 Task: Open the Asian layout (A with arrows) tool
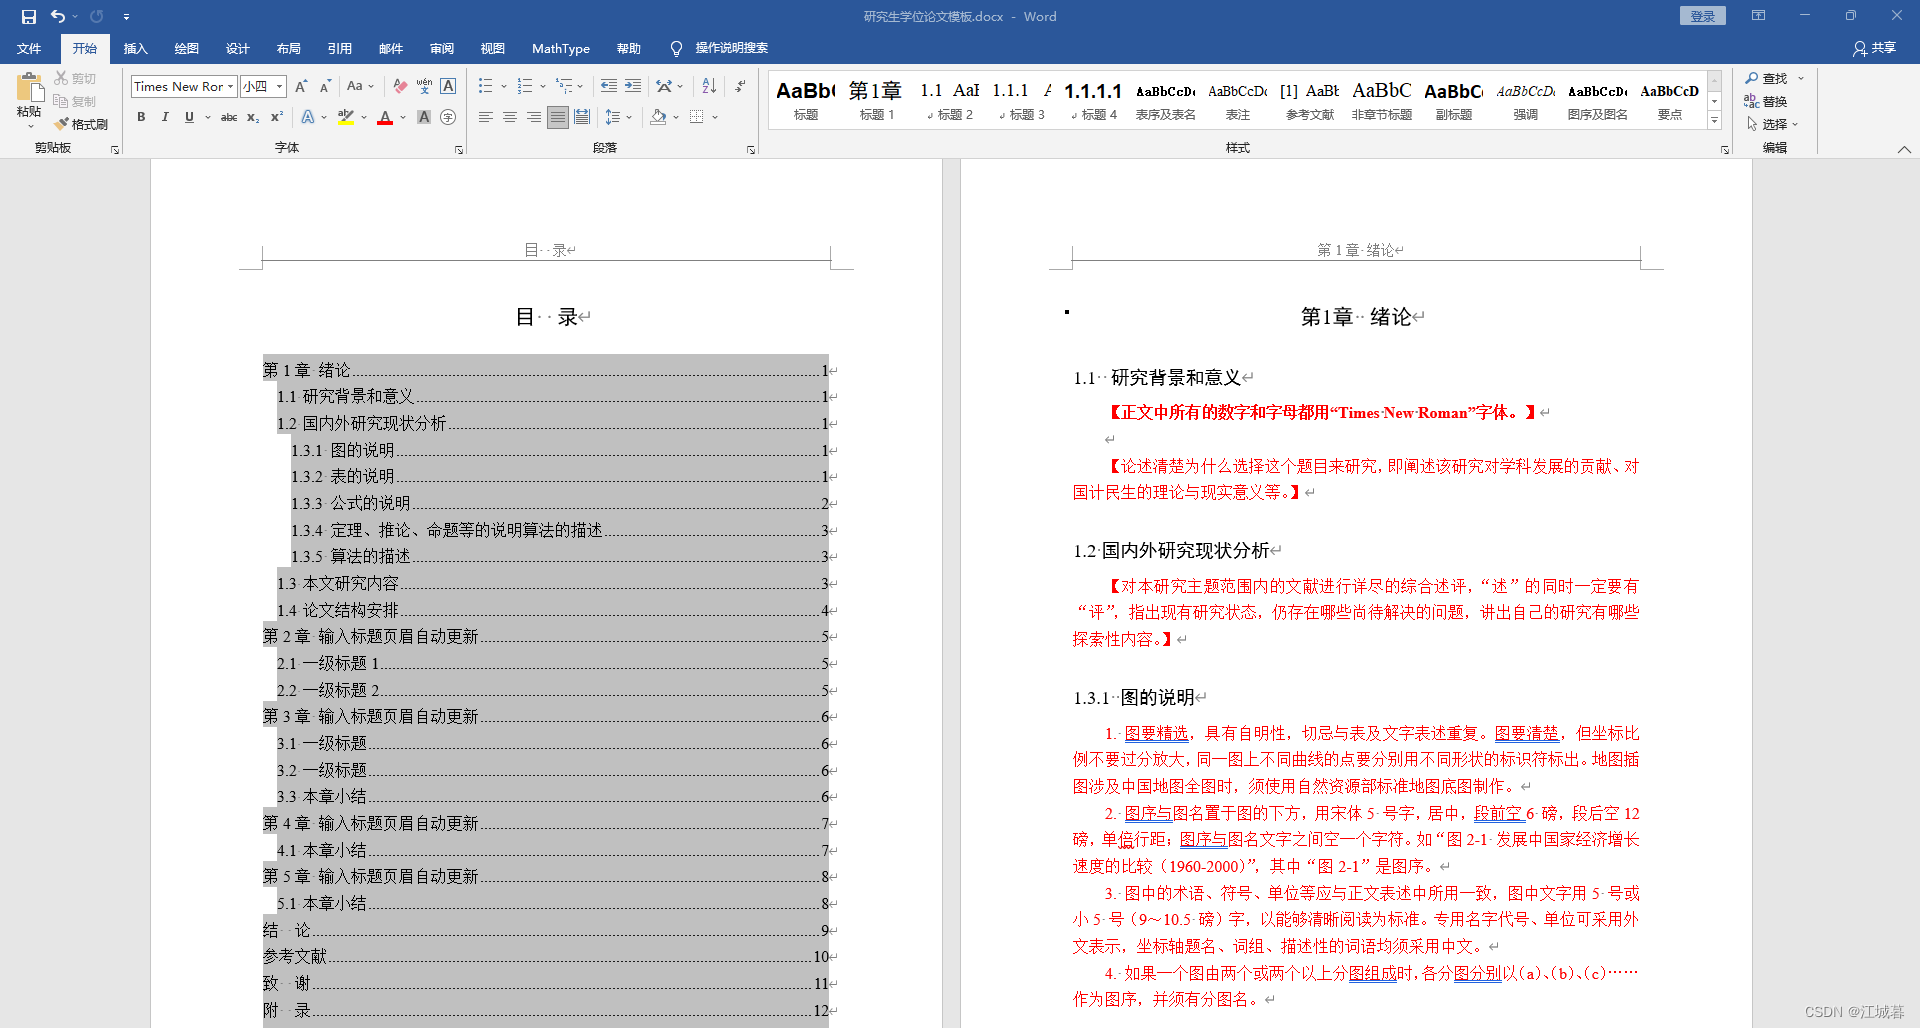(664, 87)
